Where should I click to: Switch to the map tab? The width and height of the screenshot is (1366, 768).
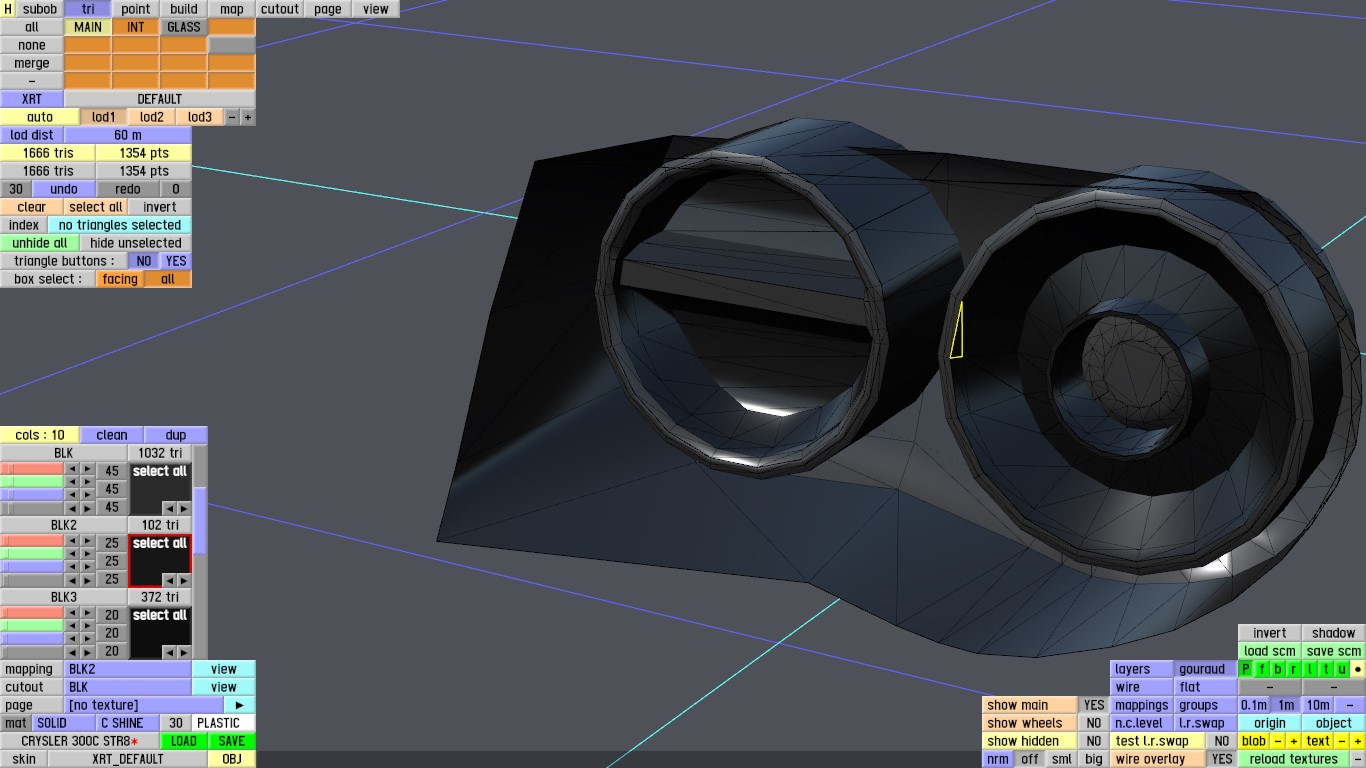(x=232, y=9)
